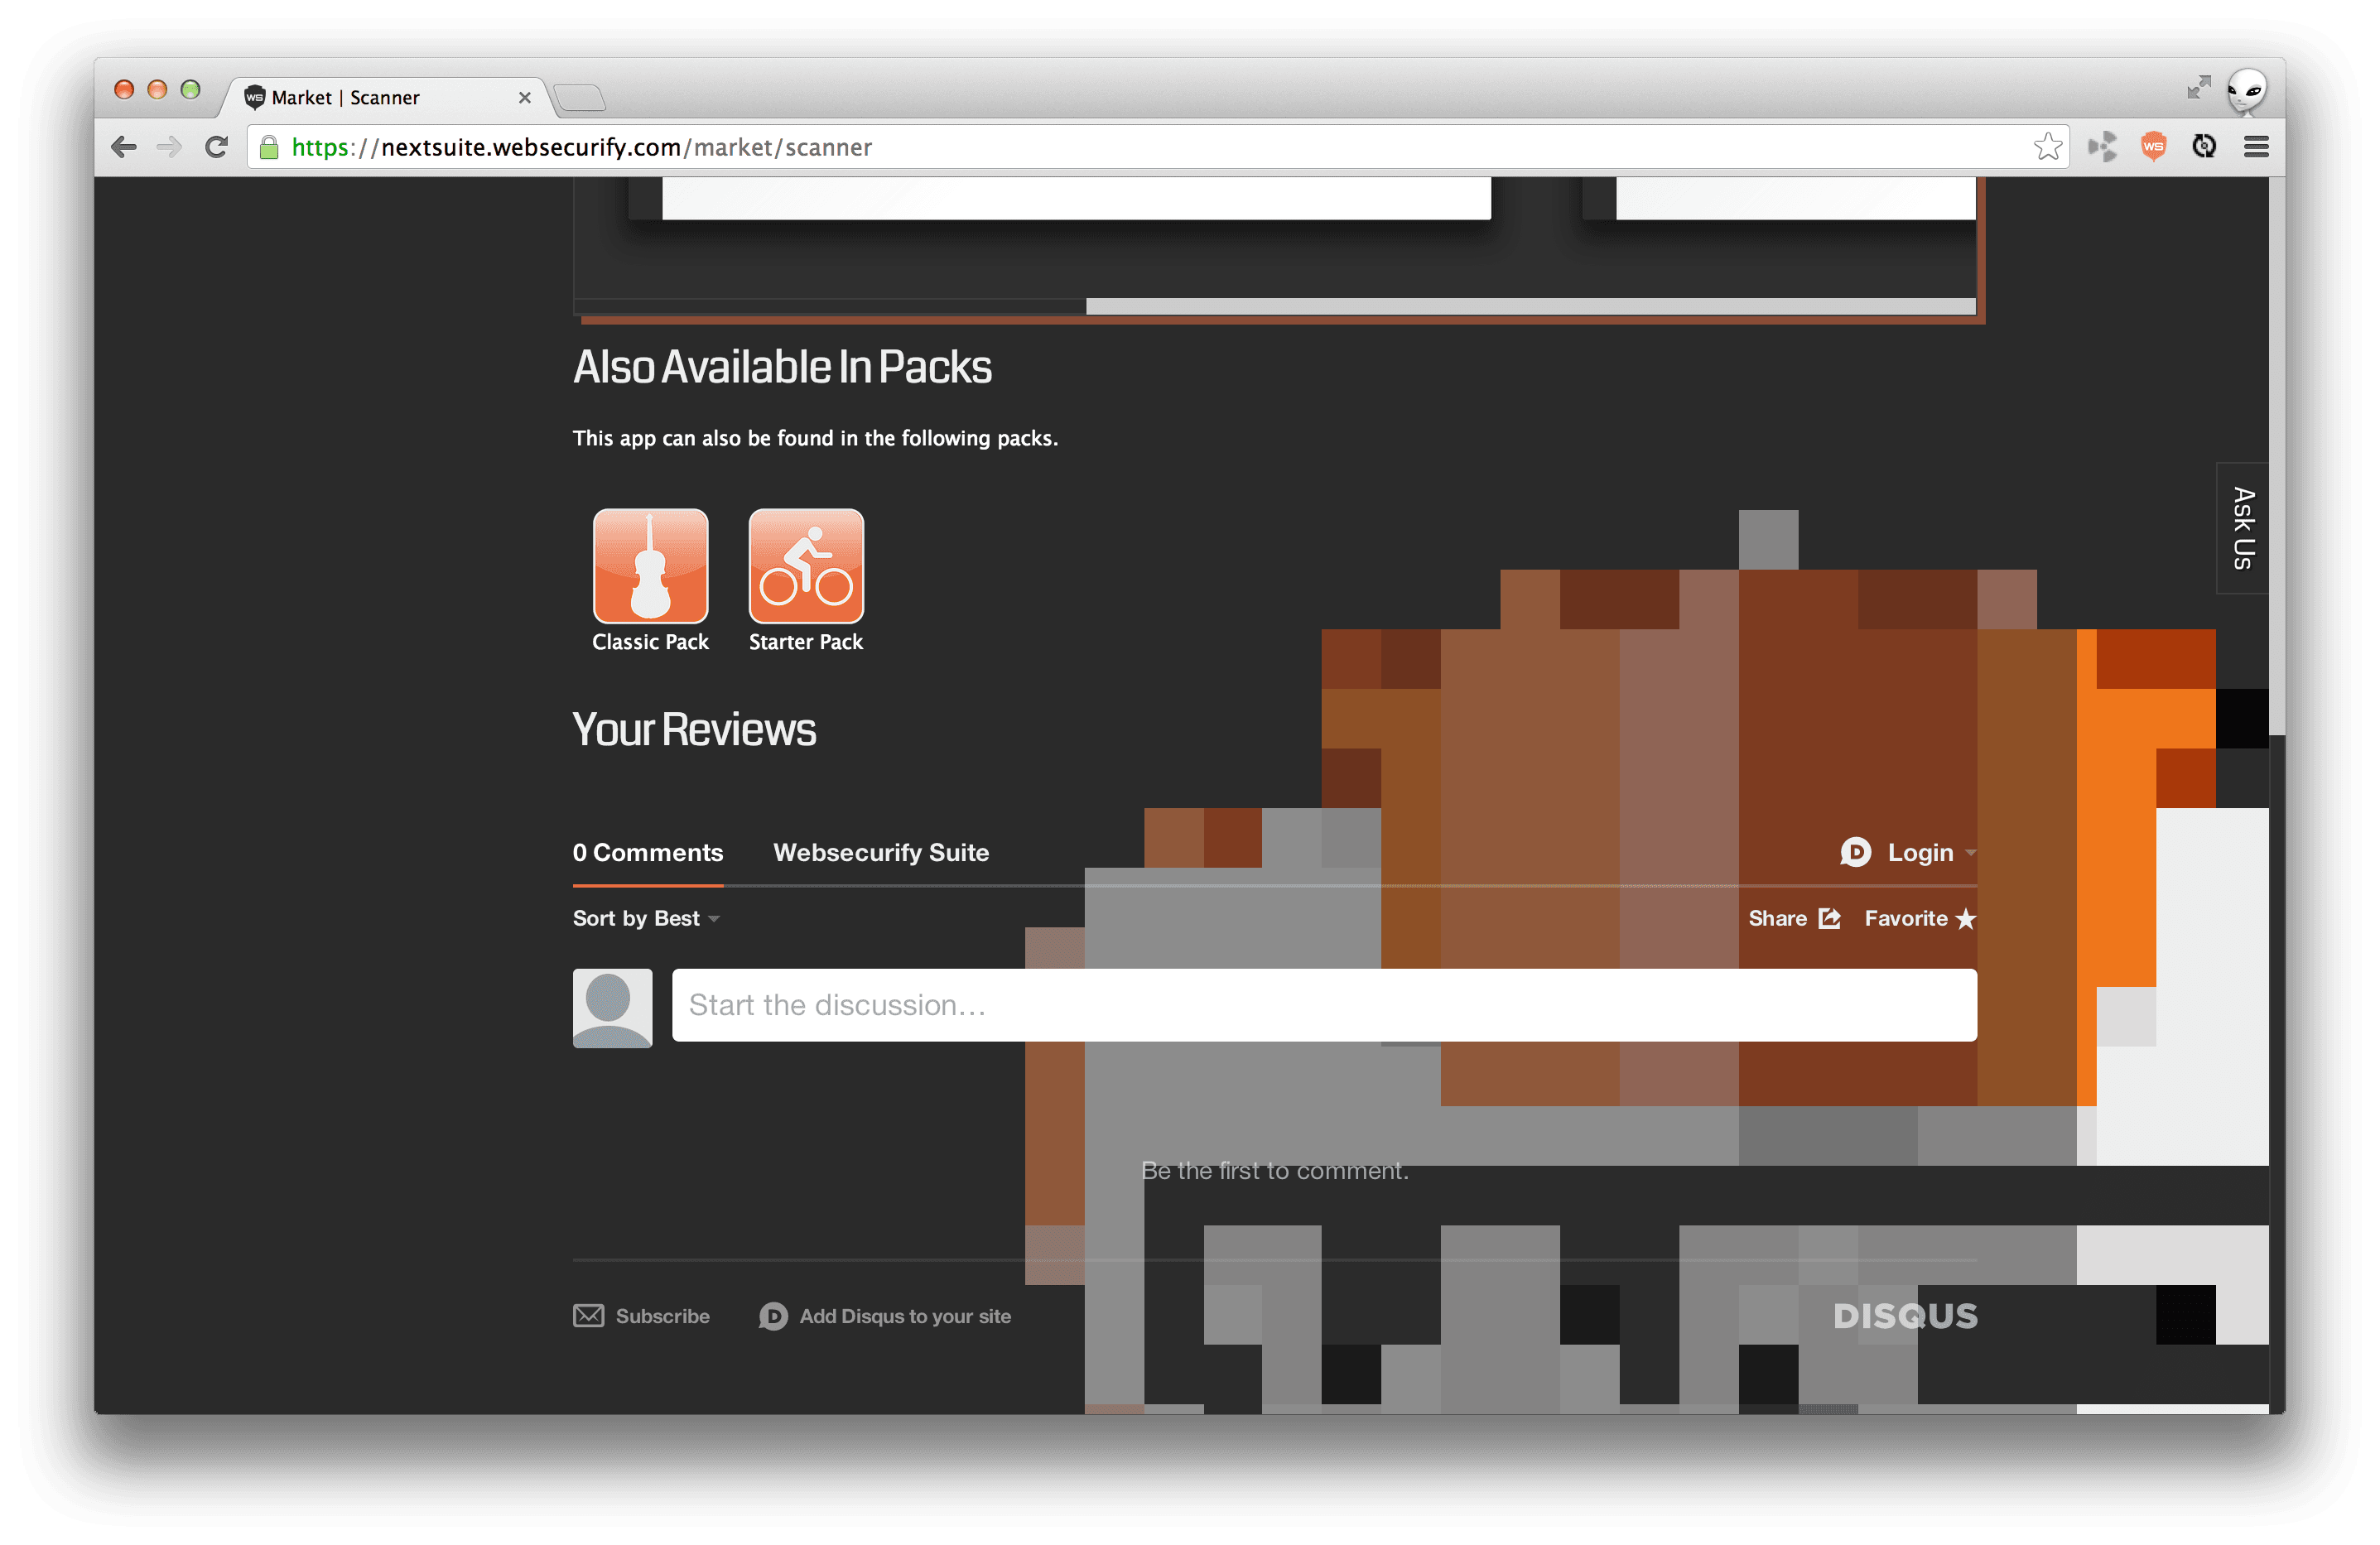
Task: Open the Chrome hamburger menu
Action: pyautogui.click(x=2256, y=147)
